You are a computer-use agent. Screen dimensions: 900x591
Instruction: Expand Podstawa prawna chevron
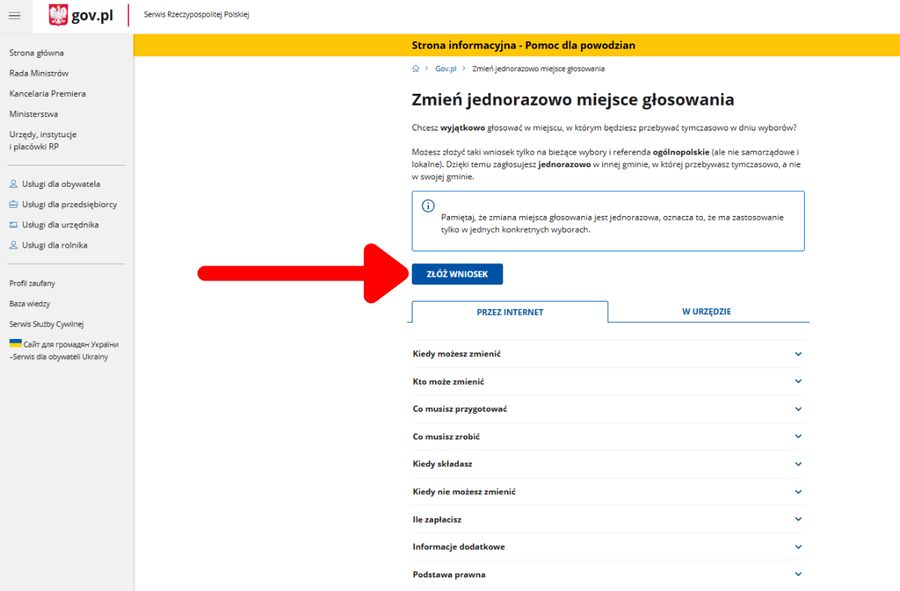[x=798, y=574]
